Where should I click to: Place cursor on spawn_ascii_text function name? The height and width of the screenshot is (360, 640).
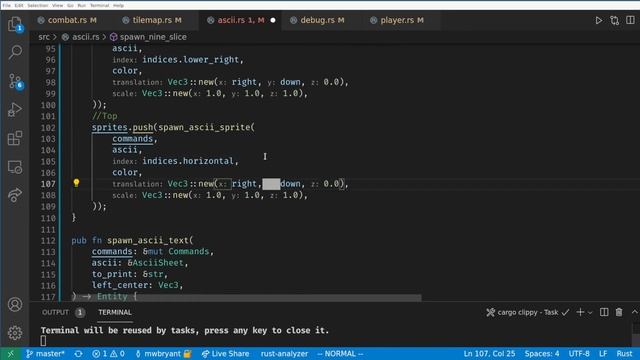(x=148, y=240)
